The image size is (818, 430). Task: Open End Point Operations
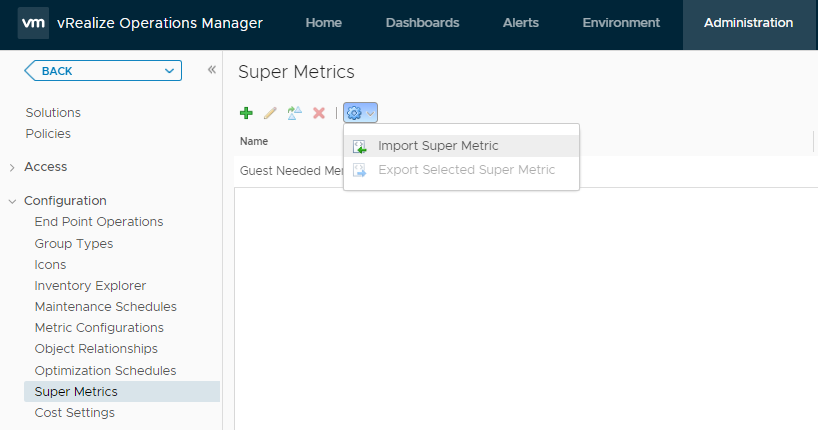tap(99, 222)
